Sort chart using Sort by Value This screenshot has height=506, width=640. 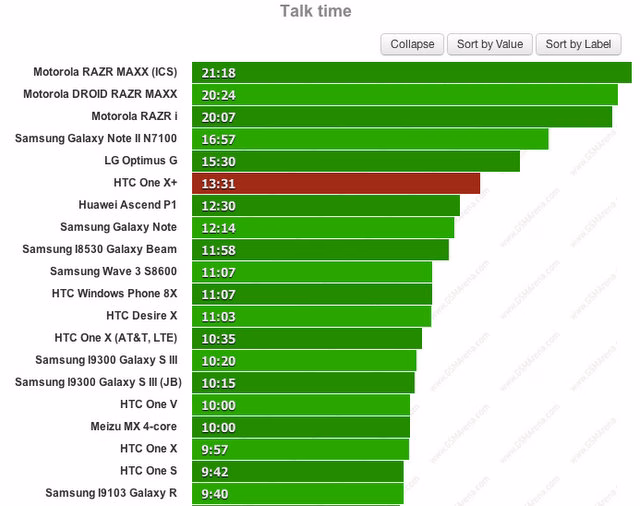[490, 44]
